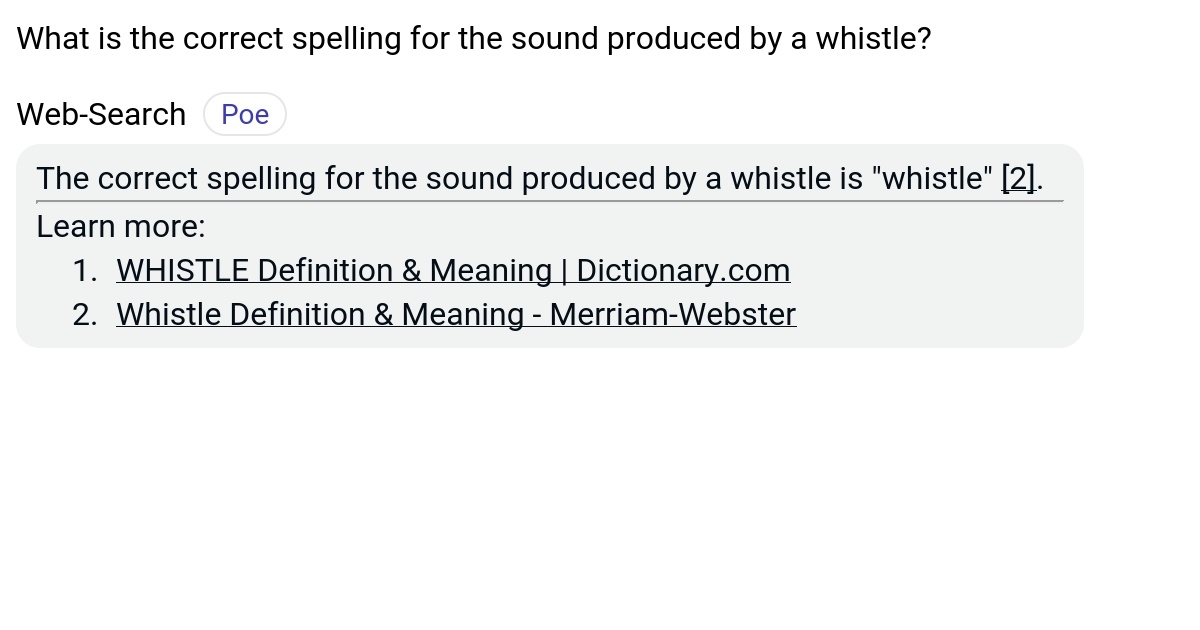Image resolution: width=1200 pixels, height=630 pixels.
Task: Click the Learn more heading
Action: click(x=120, y=226)
